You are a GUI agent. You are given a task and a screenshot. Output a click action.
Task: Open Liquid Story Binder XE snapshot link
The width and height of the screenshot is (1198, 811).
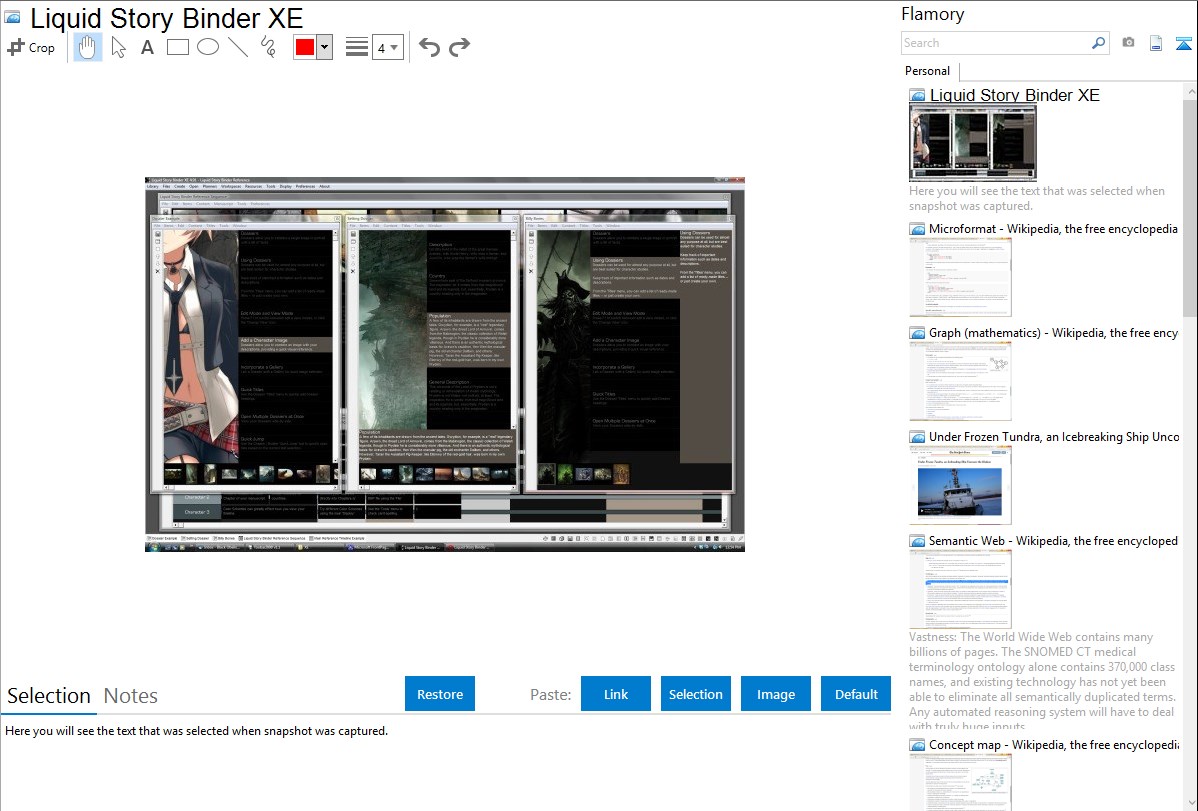[1015, 96]
